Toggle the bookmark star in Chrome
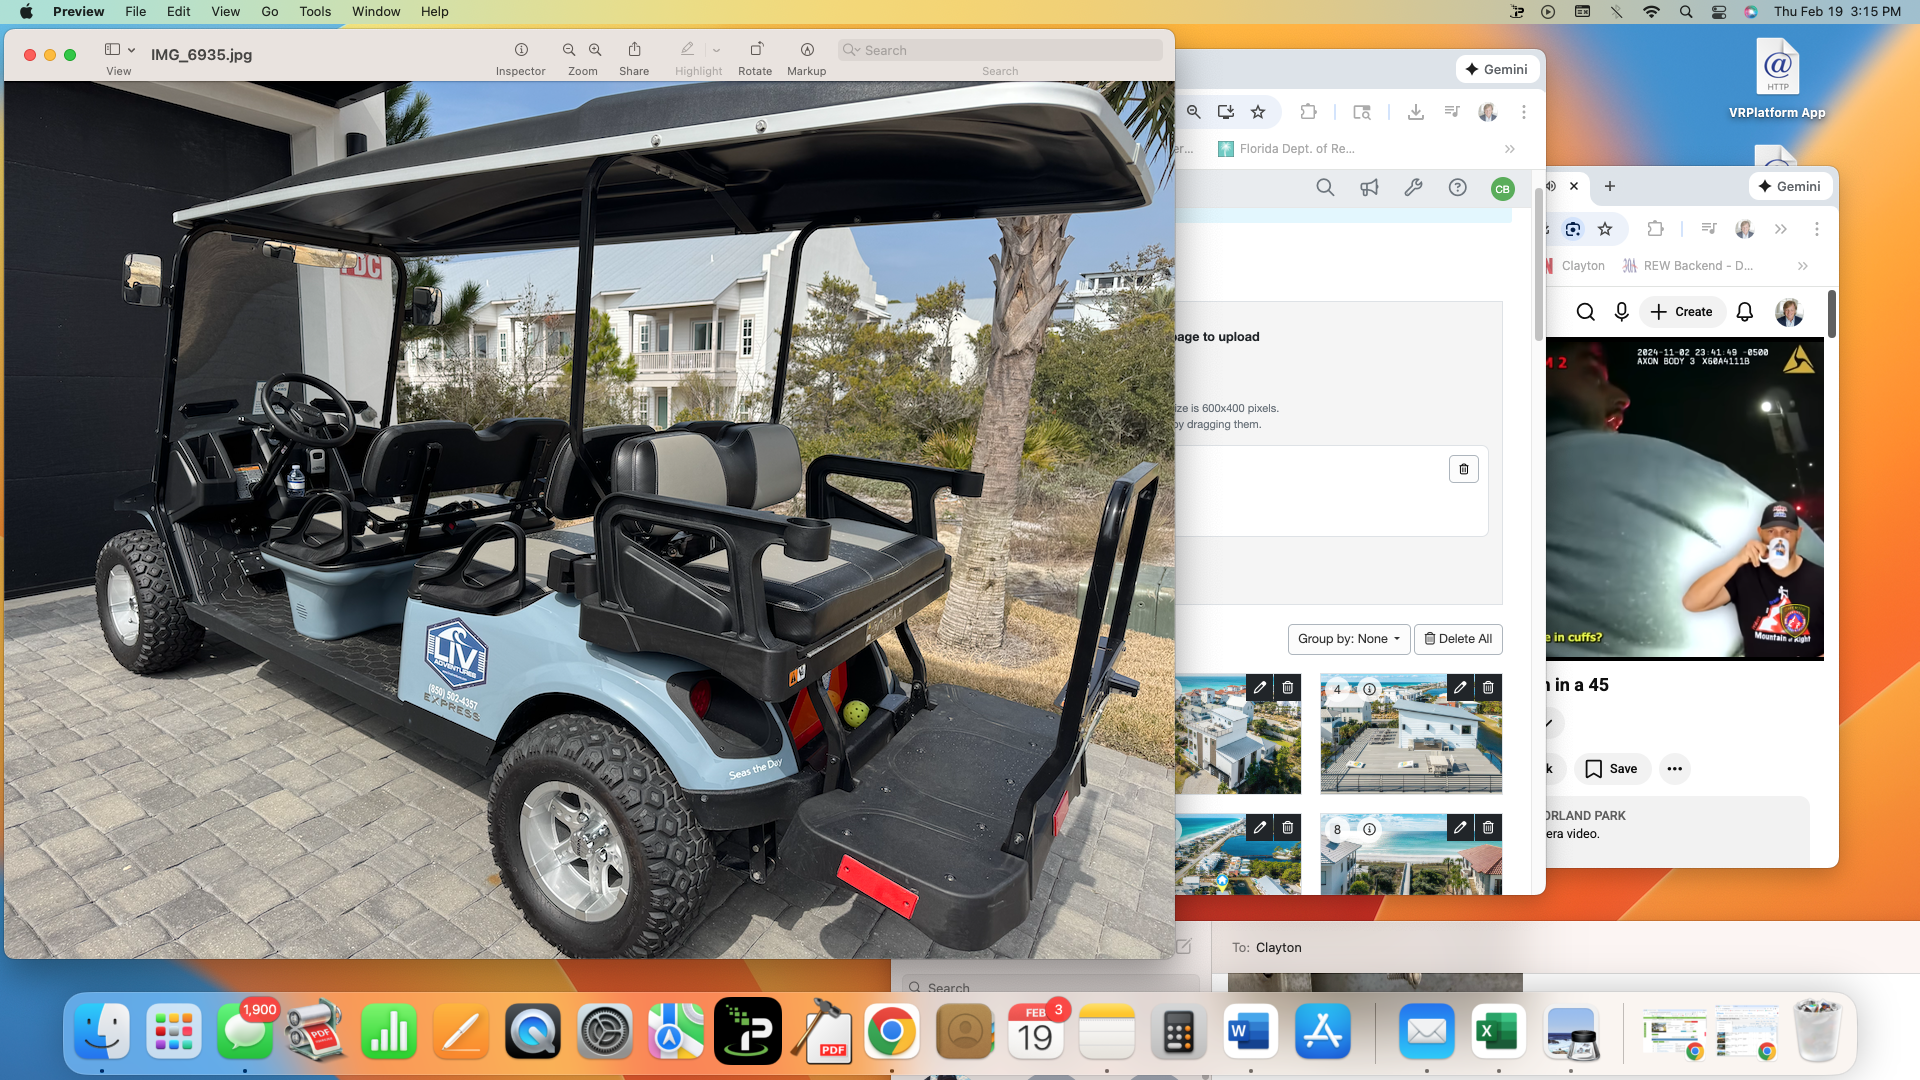 [1258, 112]
